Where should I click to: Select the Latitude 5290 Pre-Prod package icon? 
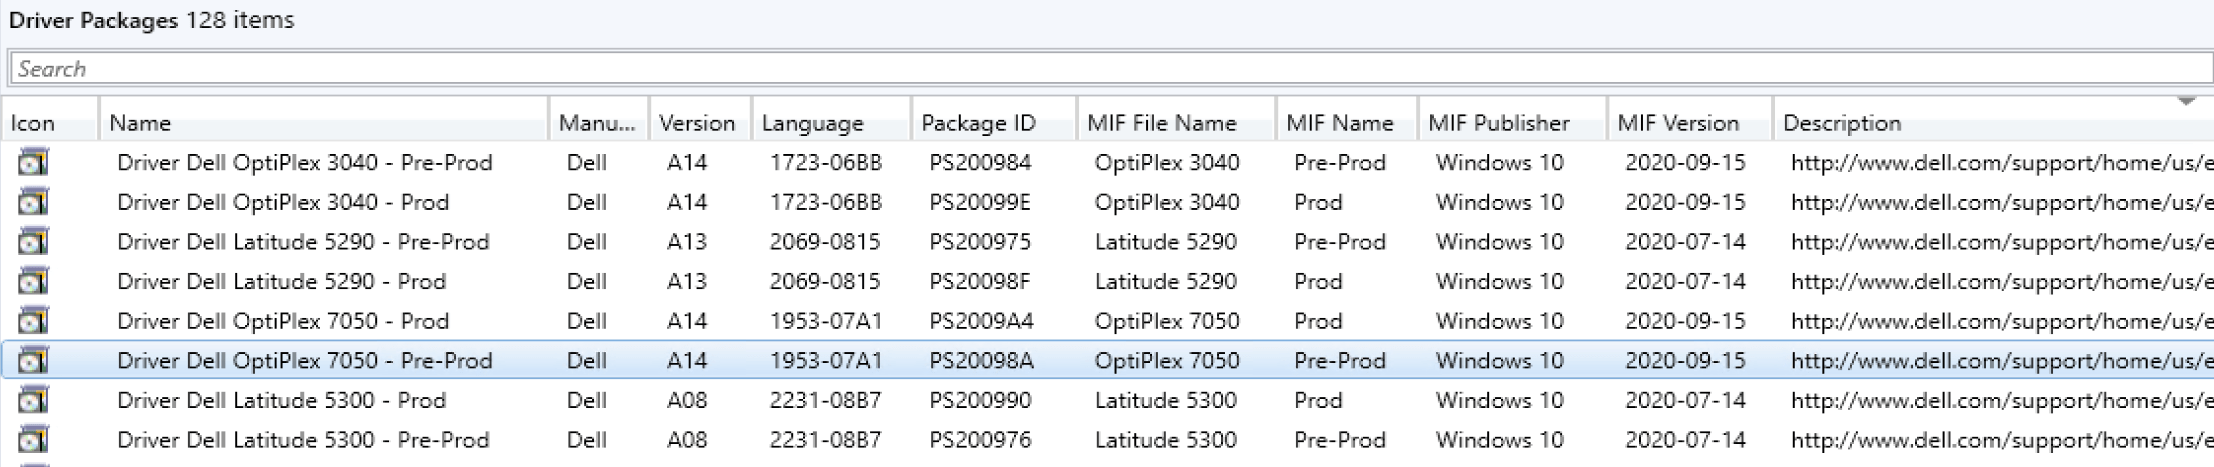(x=33, y=242)
